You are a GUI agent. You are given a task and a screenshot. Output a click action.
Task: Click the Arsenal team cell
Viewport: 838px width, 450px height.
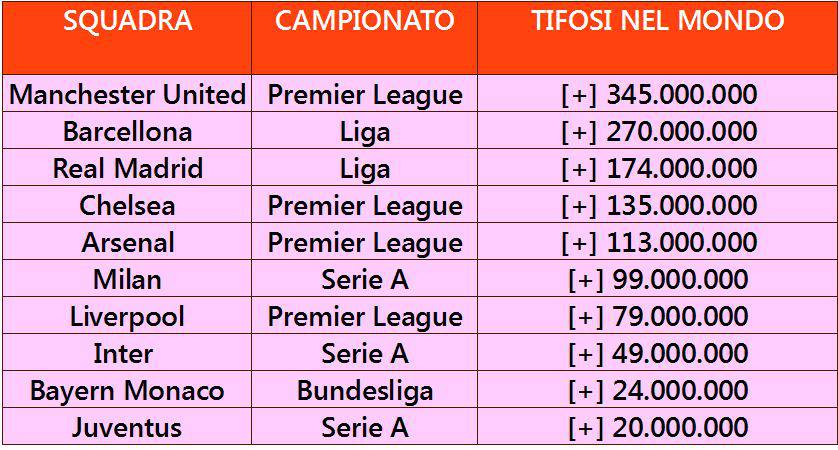pos(127,243)
